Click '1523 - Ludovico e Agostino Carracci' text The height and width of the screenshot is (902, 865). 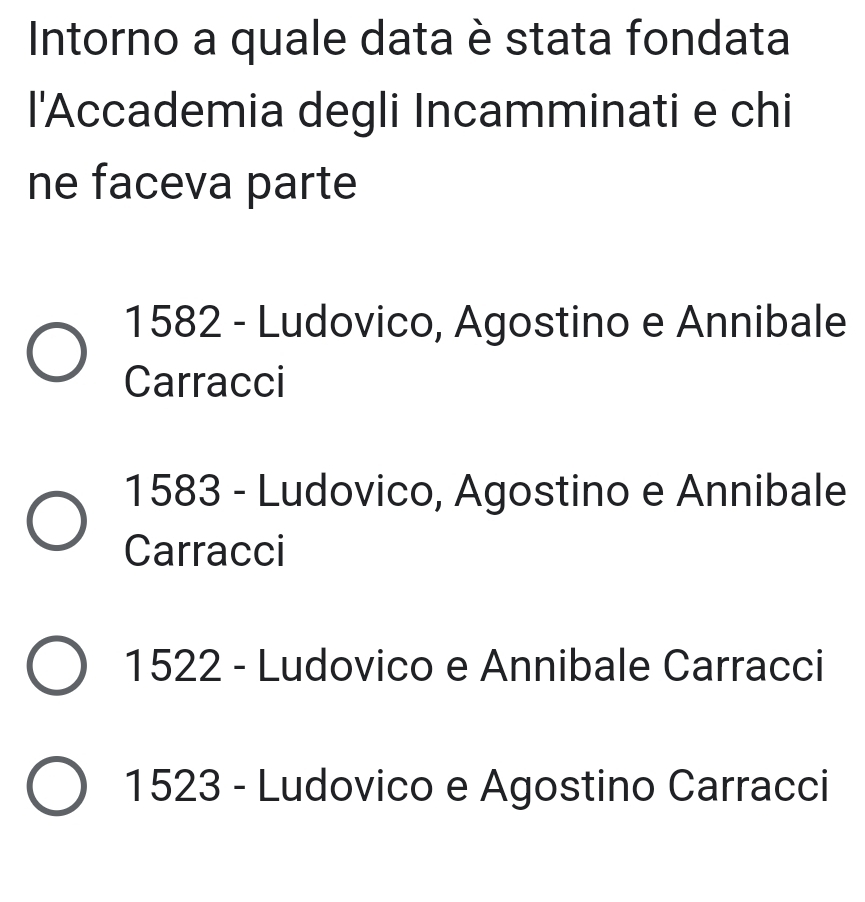tap(477, 786)
